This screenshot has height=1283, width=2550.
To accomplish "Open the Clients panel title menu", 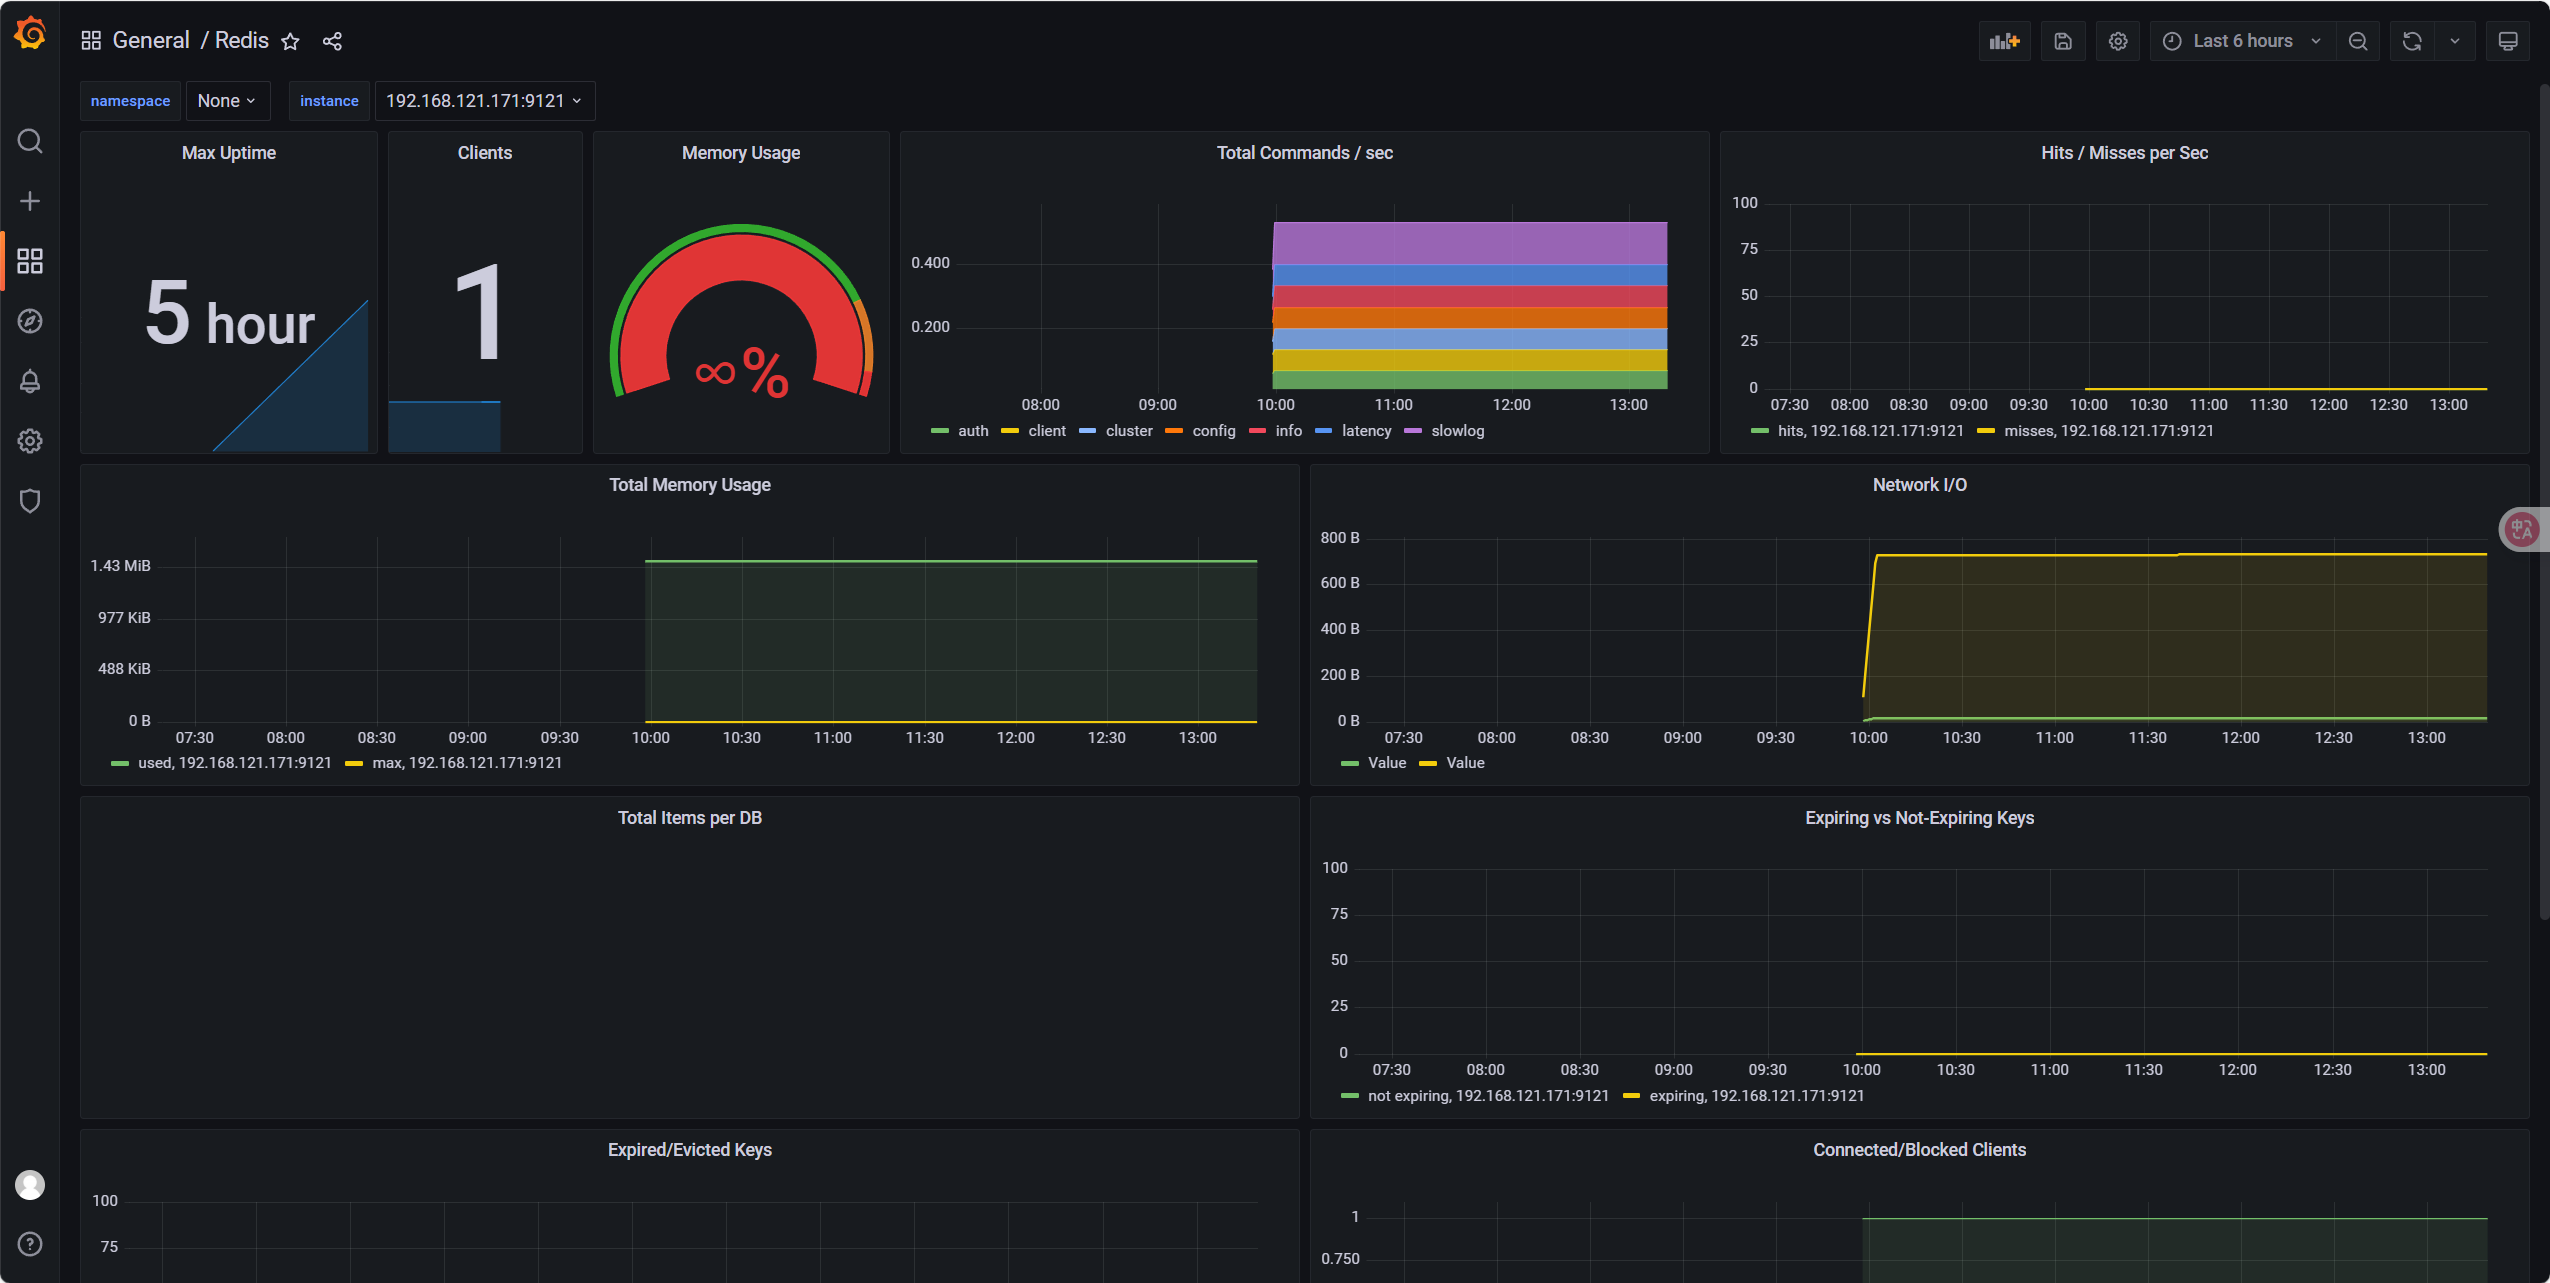I will click(485, 153).
